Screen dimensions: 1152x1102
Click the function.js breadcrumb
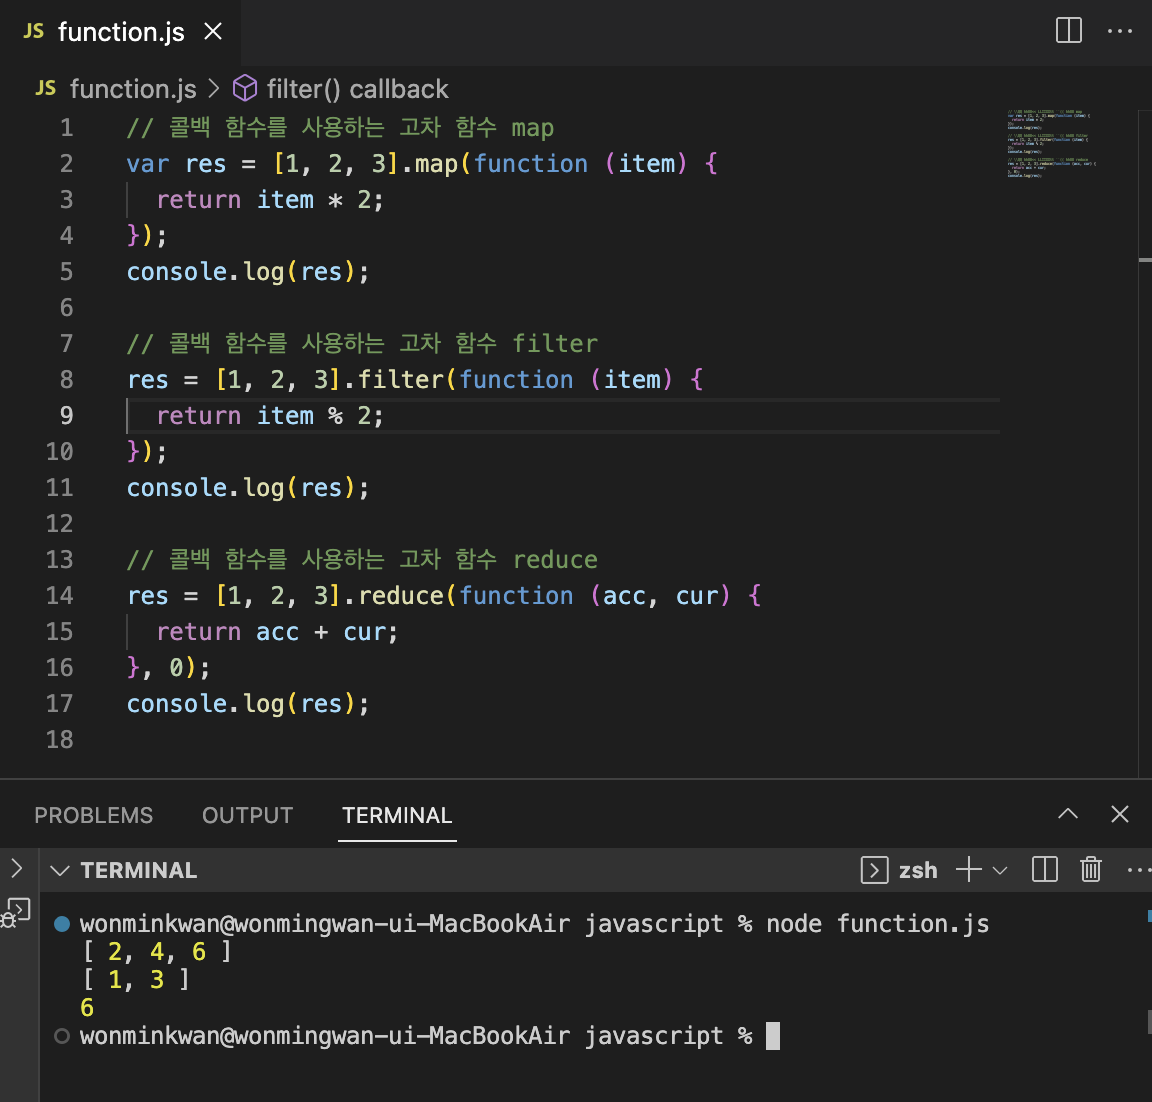(133, 89)
